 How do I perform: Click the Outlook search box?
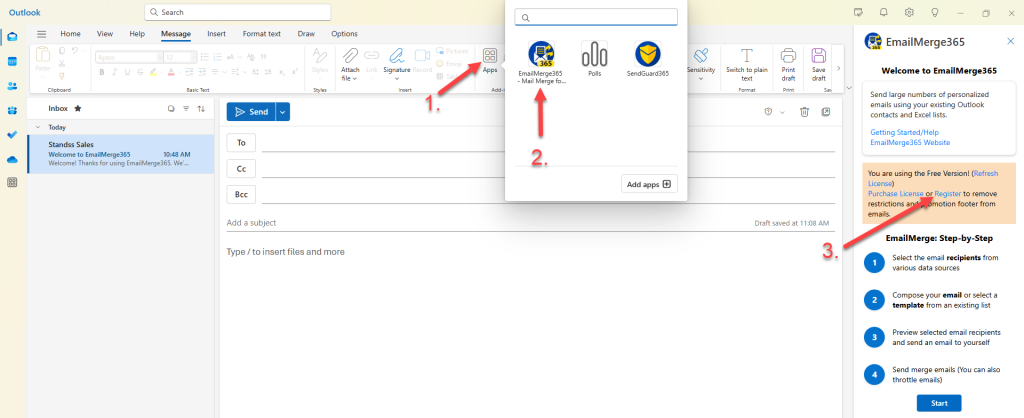pyautogui.click(x=238, y=12)
